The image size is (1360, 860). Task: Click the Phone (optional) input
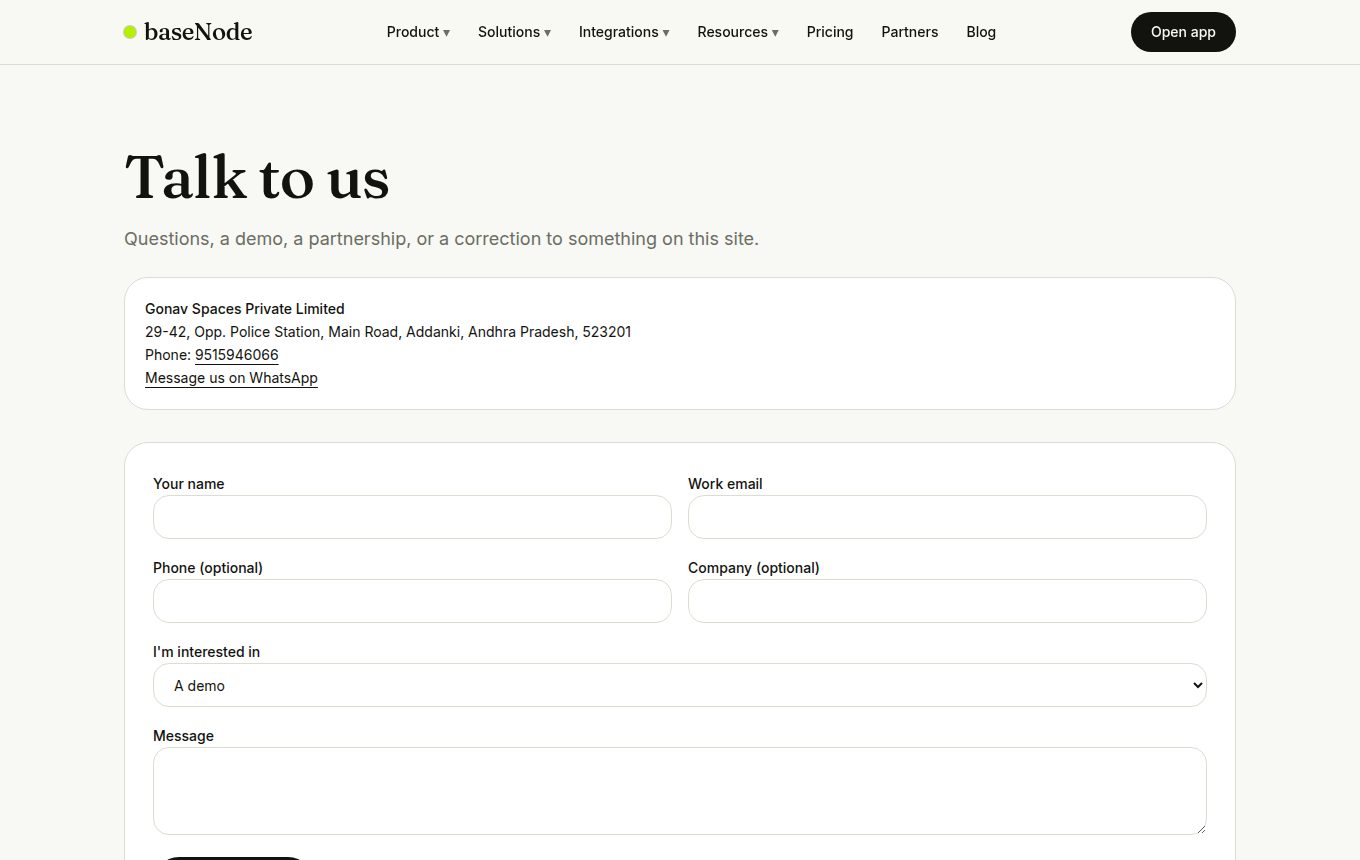click(412, 601)
